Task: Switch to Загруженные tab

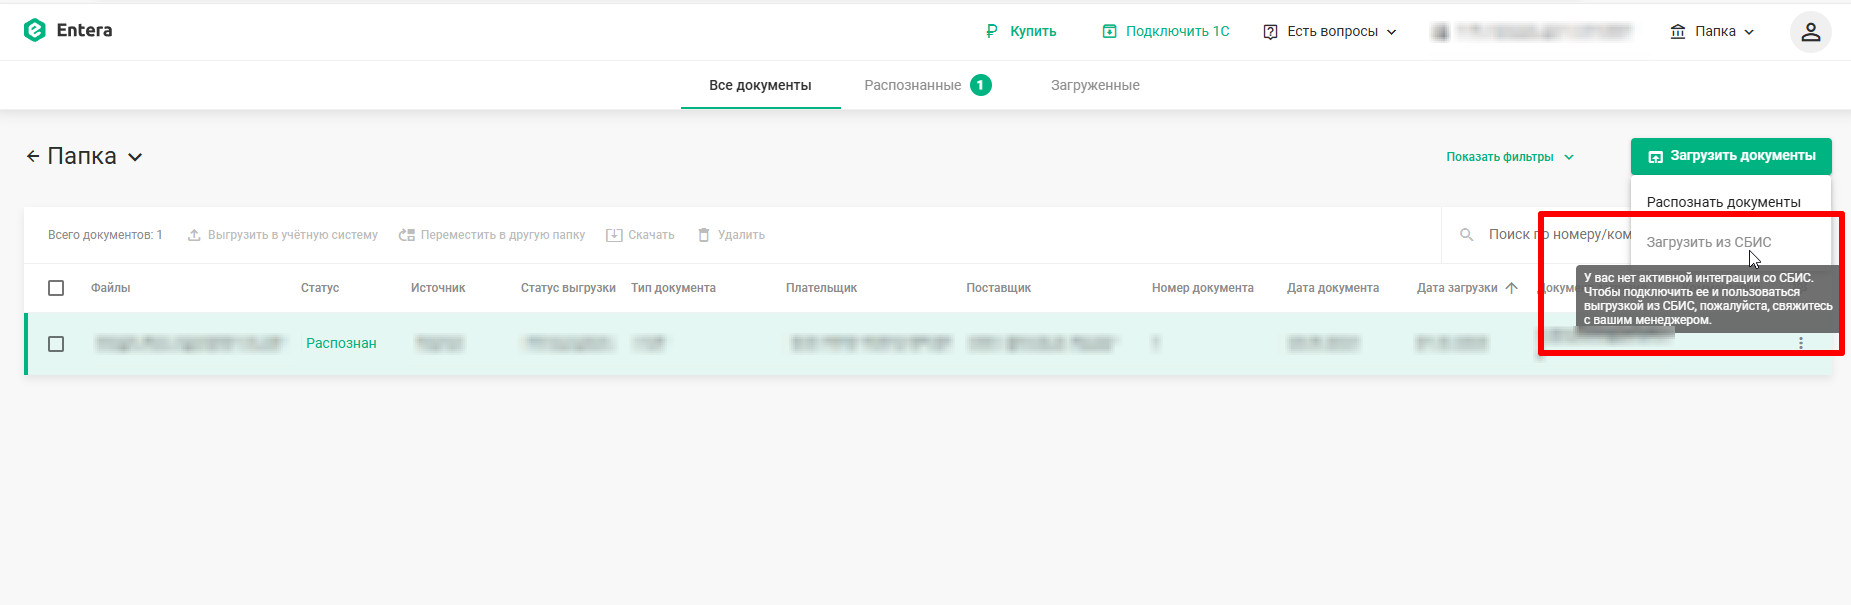Action: [x=1095, y=85]
